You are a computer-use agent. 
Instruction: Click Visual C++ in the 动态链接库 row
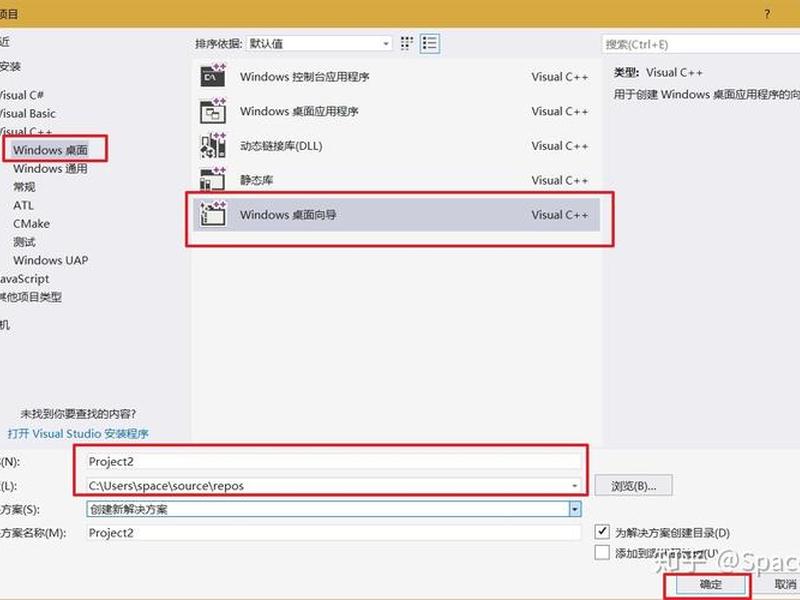tap(560, 146)
